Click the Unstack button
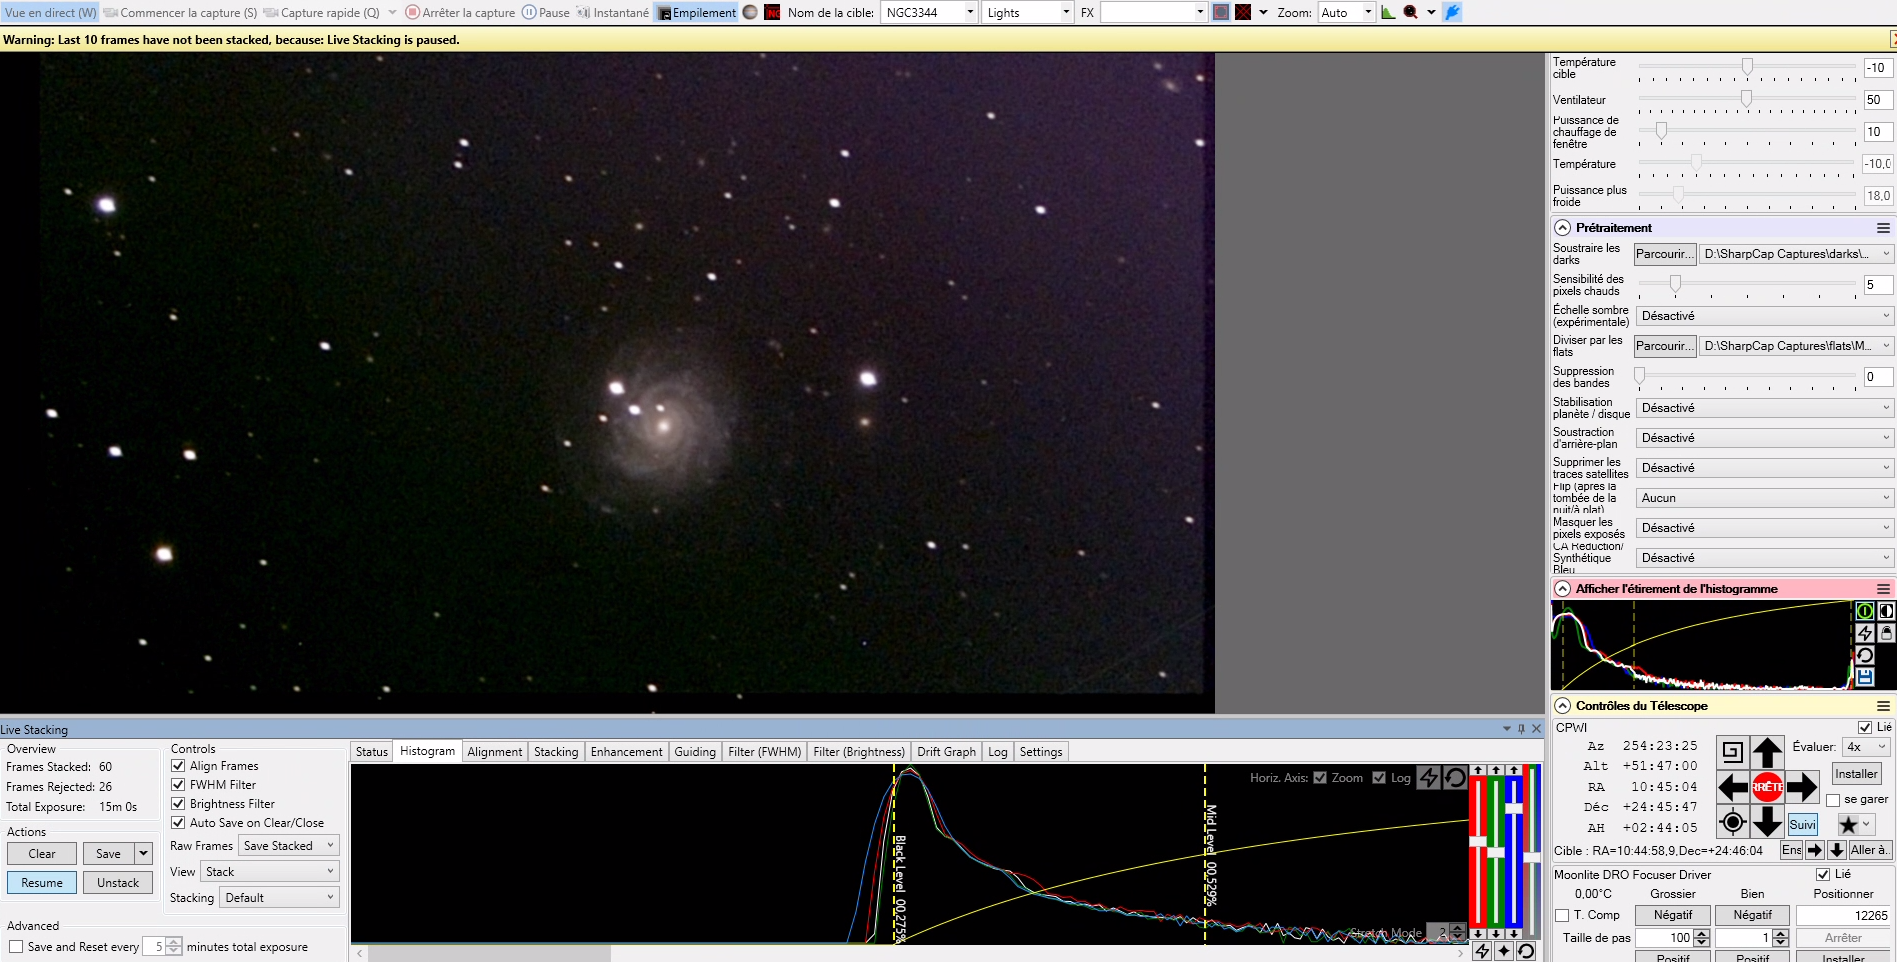Viewport: 1897px width, 962px height. pyautogui.click(x=118, y=883)
